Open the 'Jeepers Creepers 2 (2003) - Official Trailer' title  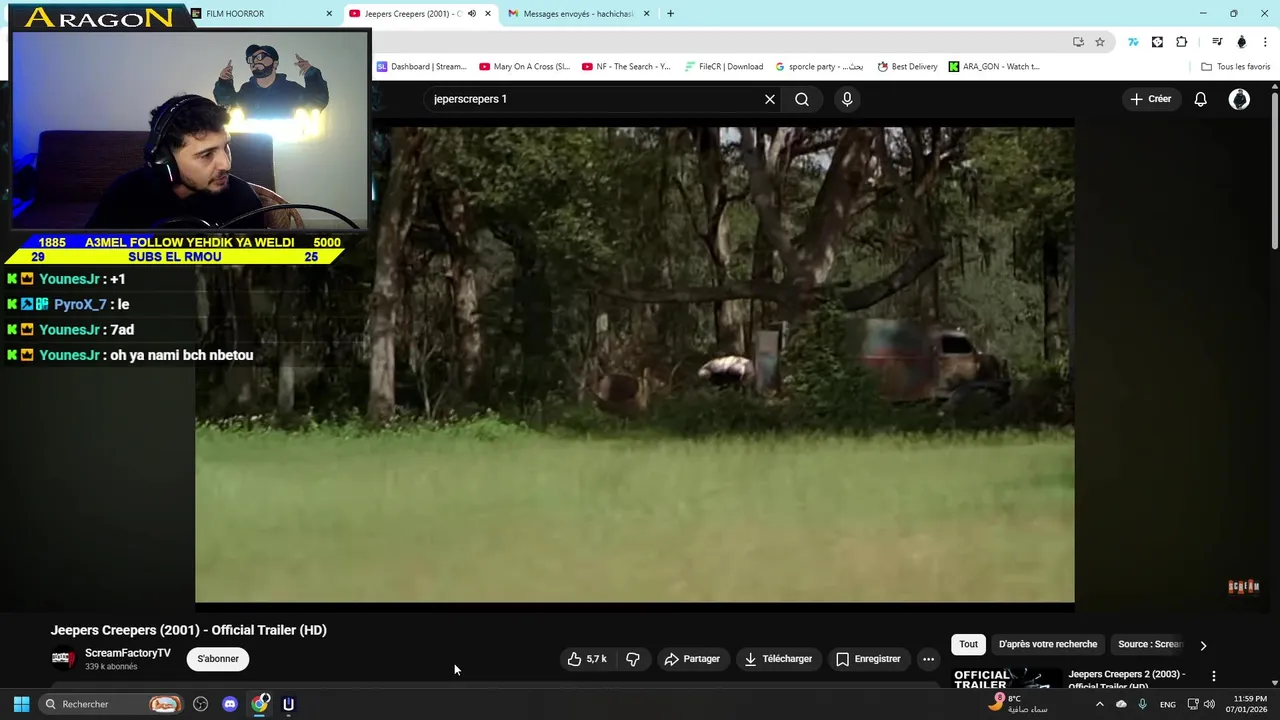(1126, 679)
